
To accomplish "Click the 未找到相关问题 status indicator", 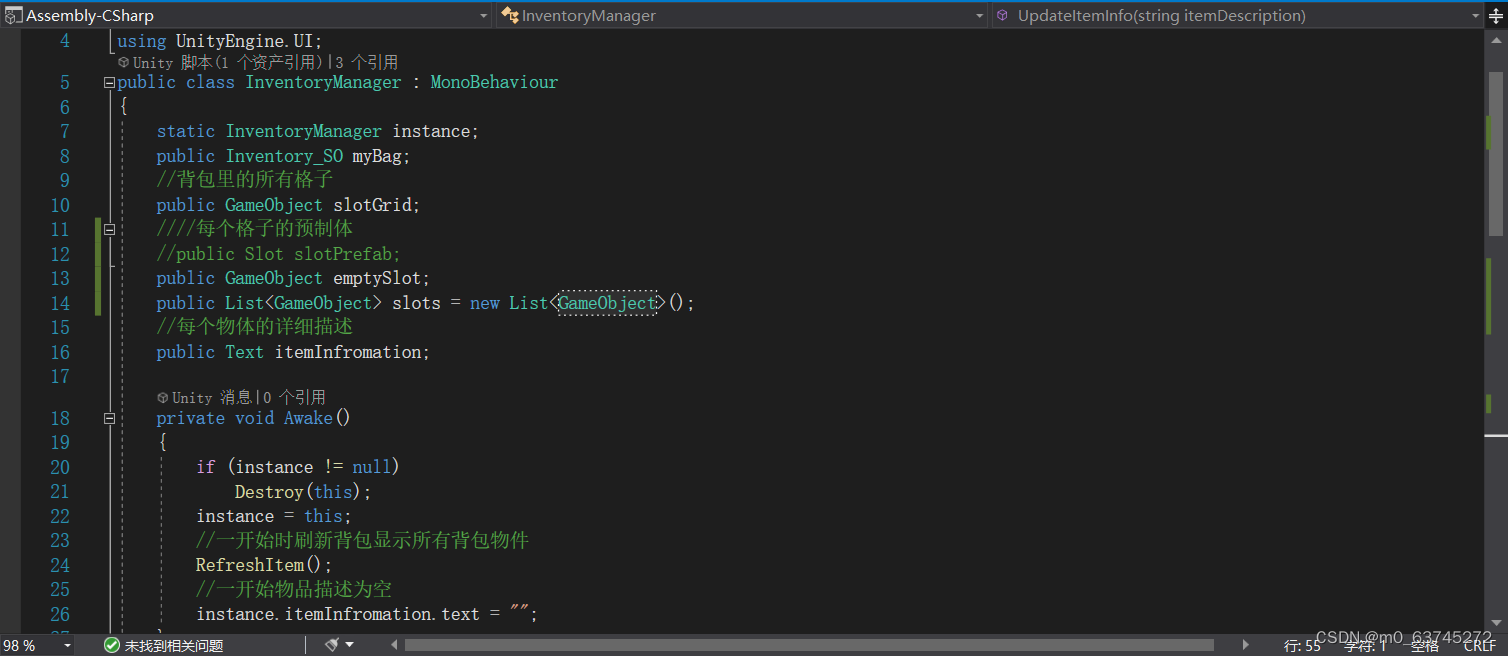I will [x=164, y=646].
